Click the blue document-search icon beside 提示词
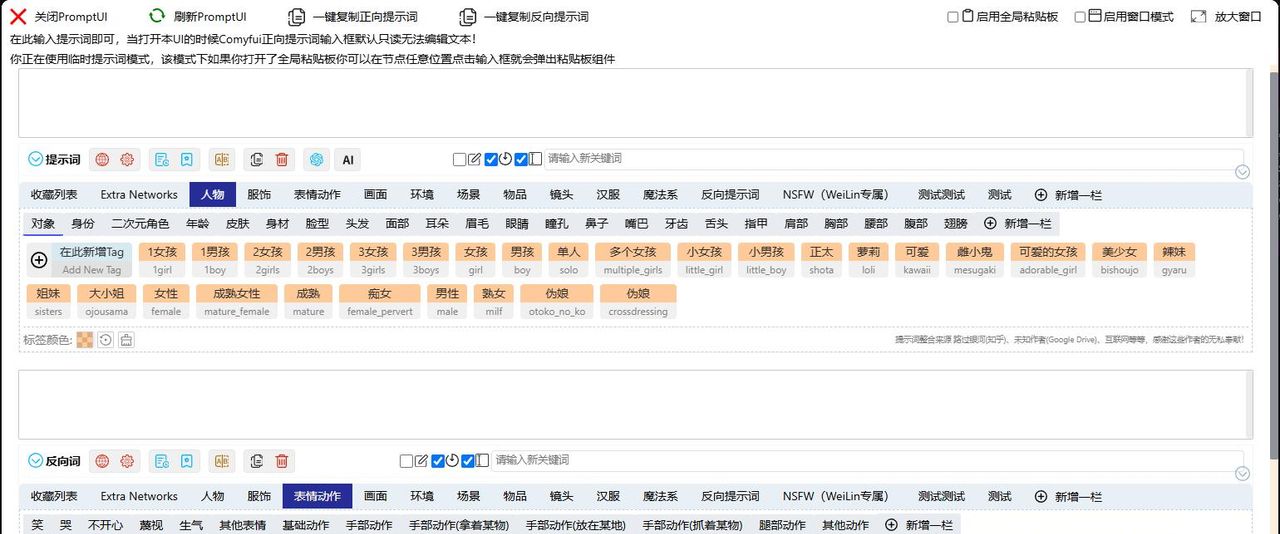 (x=162, y=159)
